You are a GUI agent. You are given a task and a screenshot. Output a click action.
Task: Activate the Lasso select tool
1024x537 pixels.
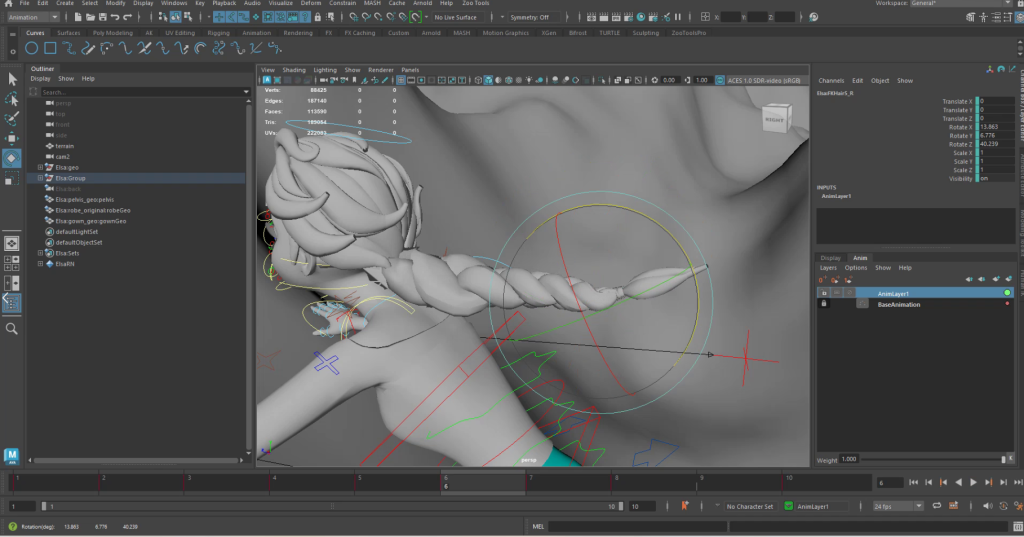pyautogui.click(x=12, y=99)
